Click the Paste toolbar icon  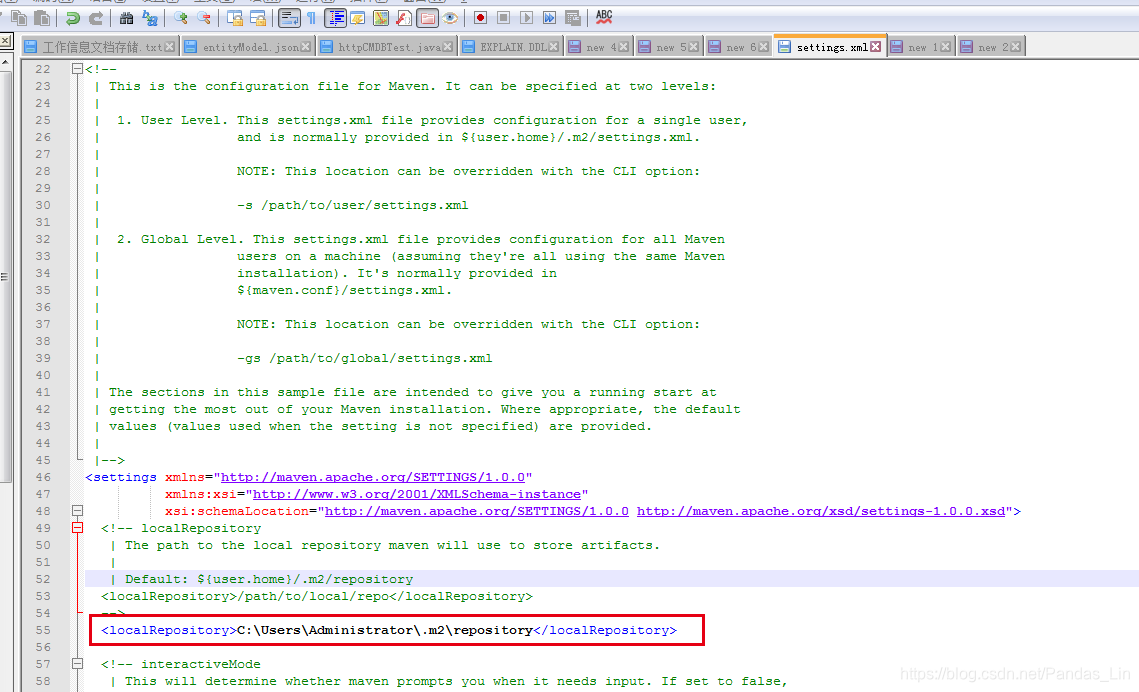tap(43, 18)
